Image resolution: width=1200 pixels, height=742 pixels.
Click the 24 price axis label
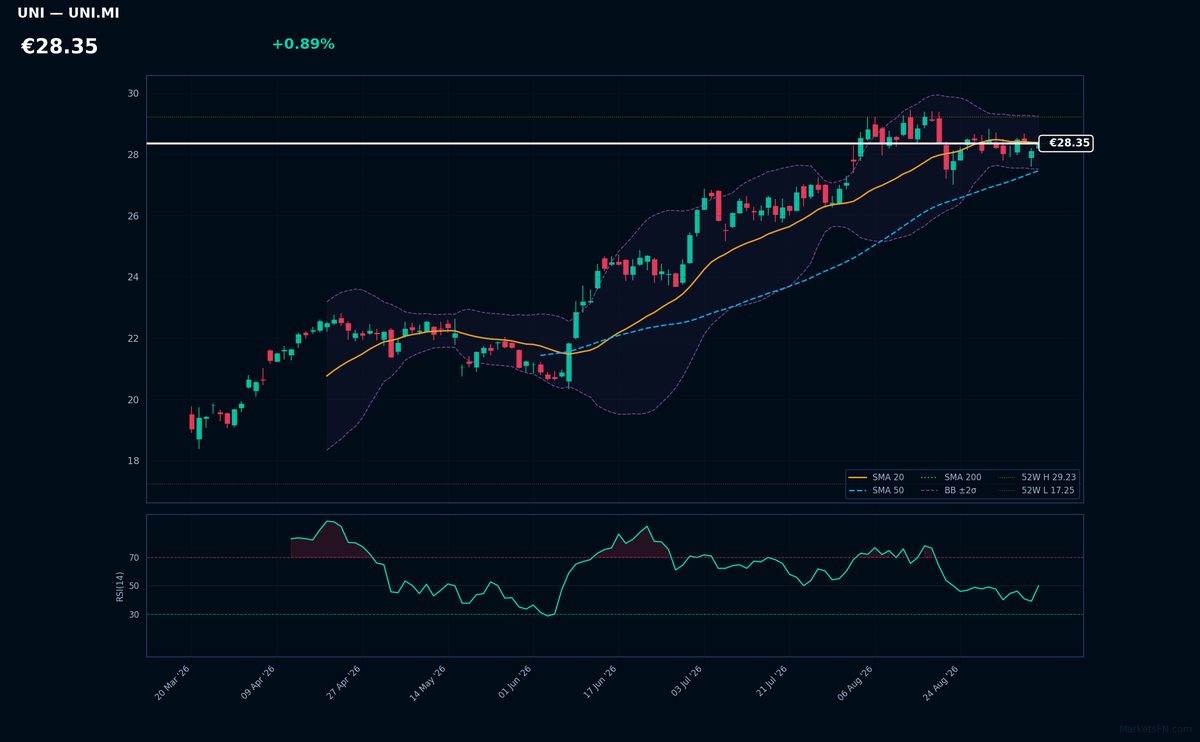(133, 277)
